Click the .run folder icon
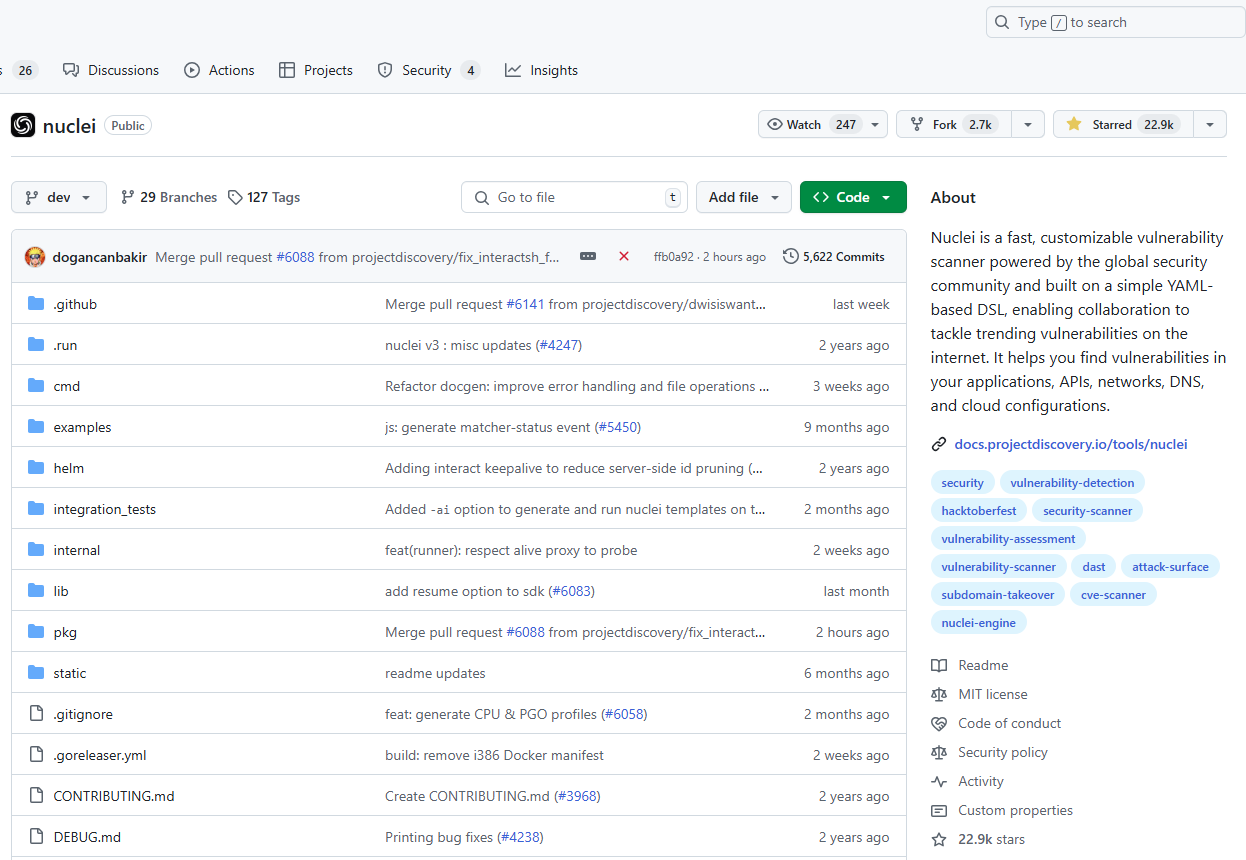This screenshot has width=1246, height=860. point(37,345)
